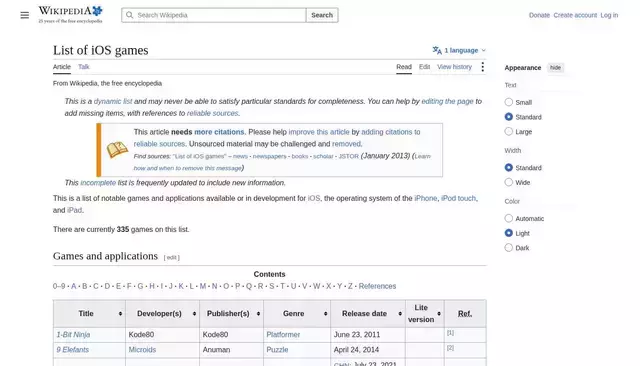Click the search magnifier icon
This screenshot has width=640, height=366.
click(129, 15)
